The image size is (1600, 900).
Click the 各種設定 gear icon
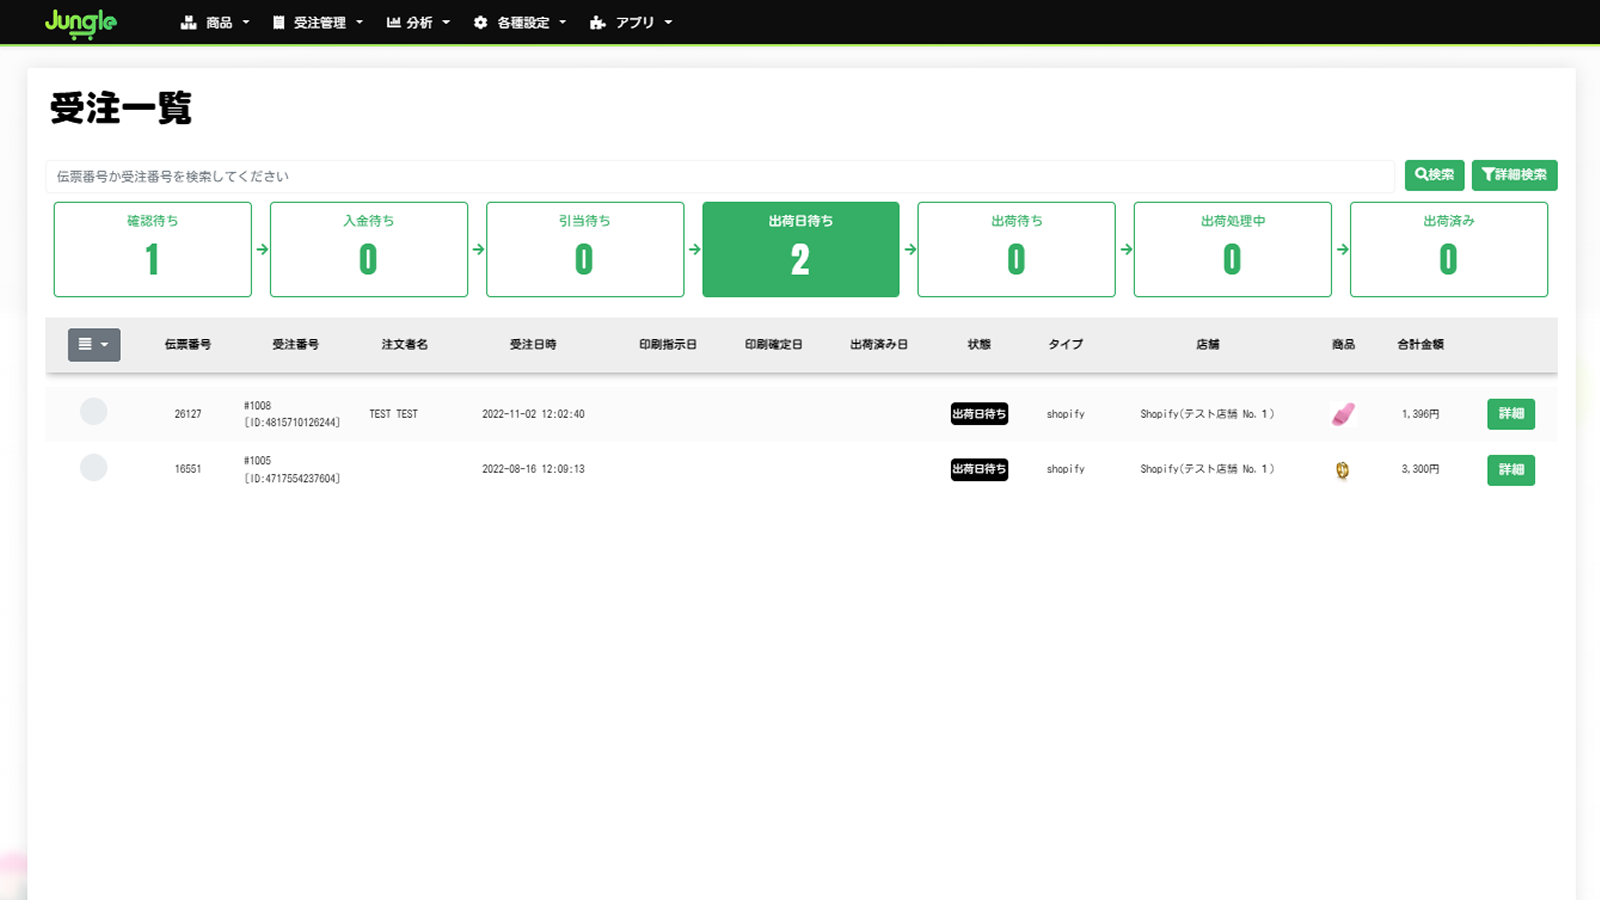(x=480, y=22)
